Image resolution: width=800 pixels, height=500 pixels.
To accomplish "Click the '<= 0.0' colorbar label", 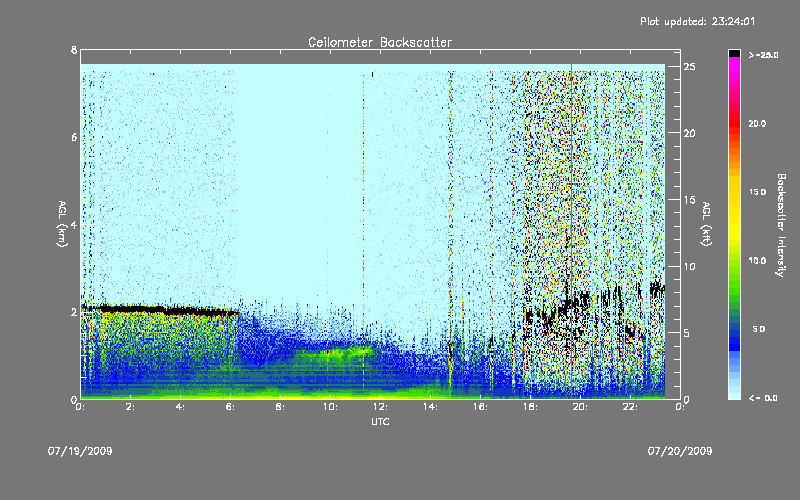I will [x=763, y=398].
